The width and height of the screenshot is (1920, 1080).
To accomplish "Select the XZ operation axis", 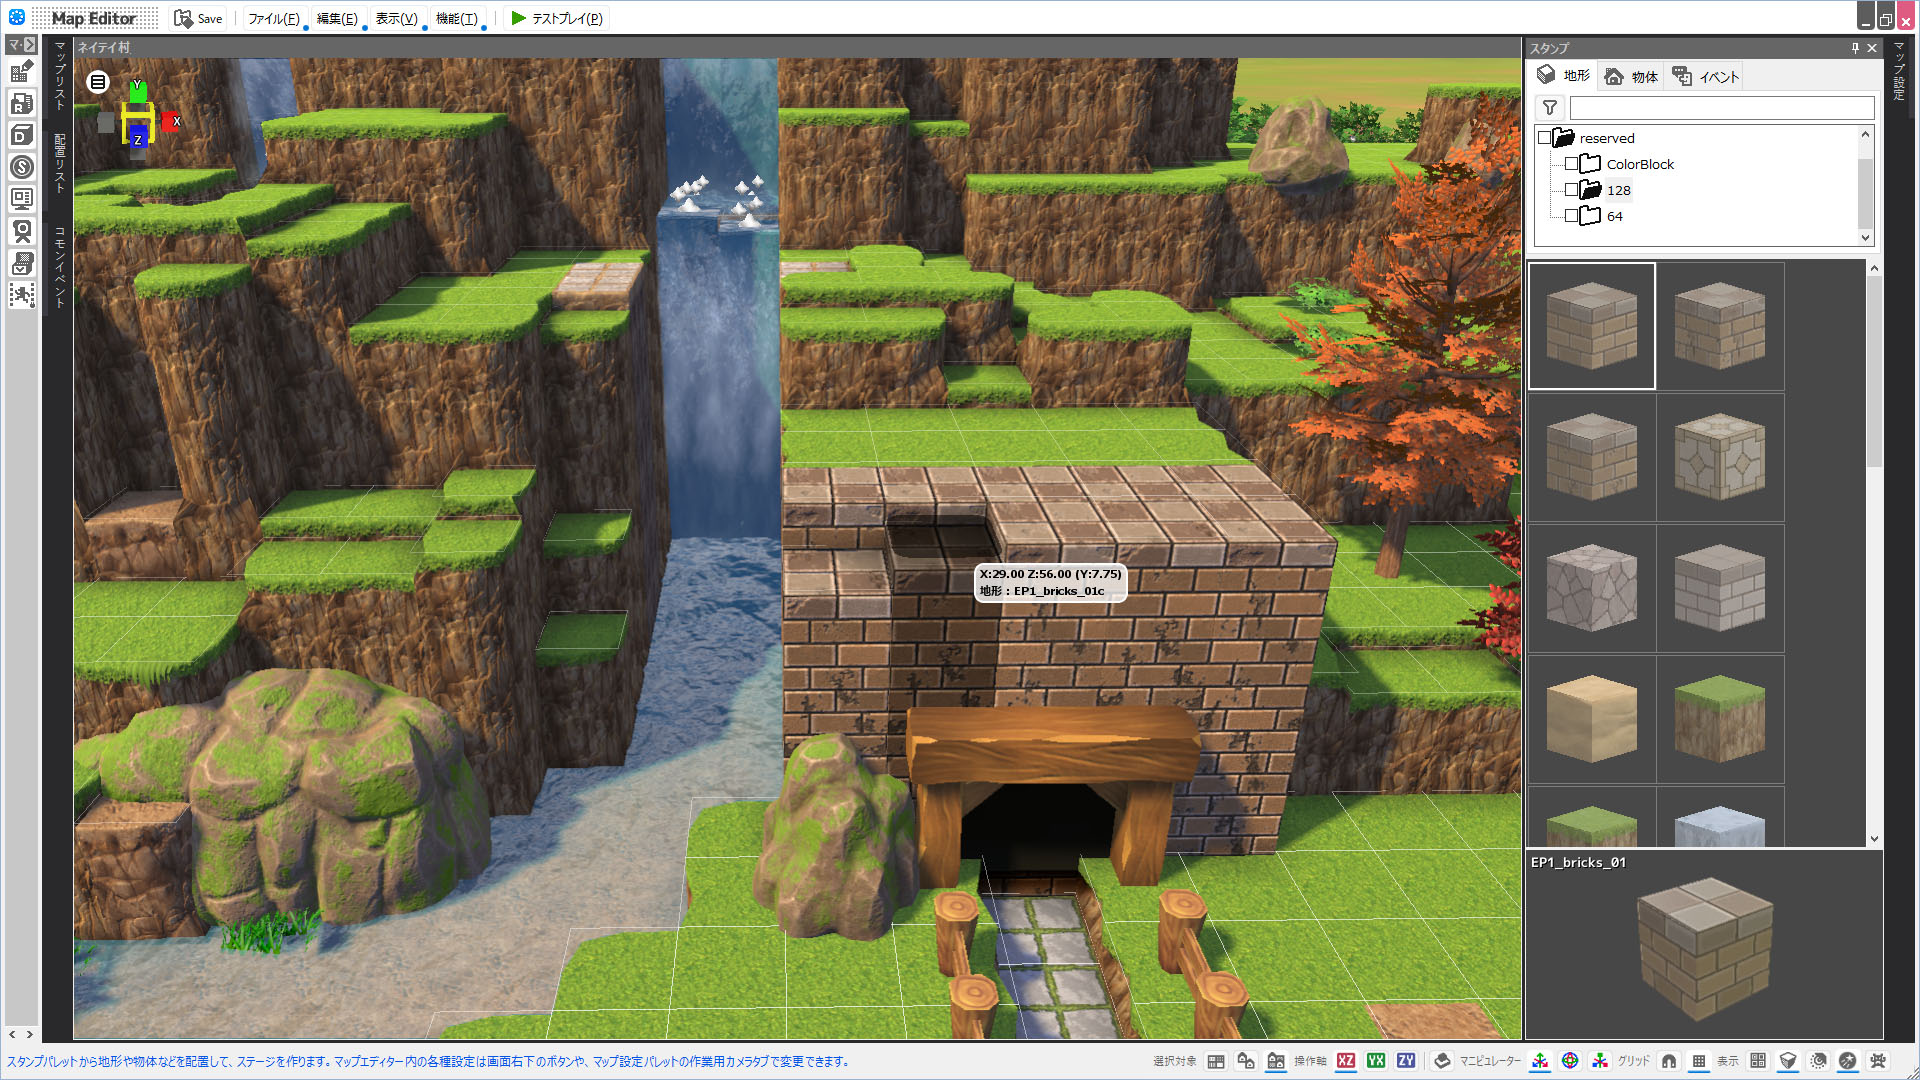I will [x=1346, y=1061].
